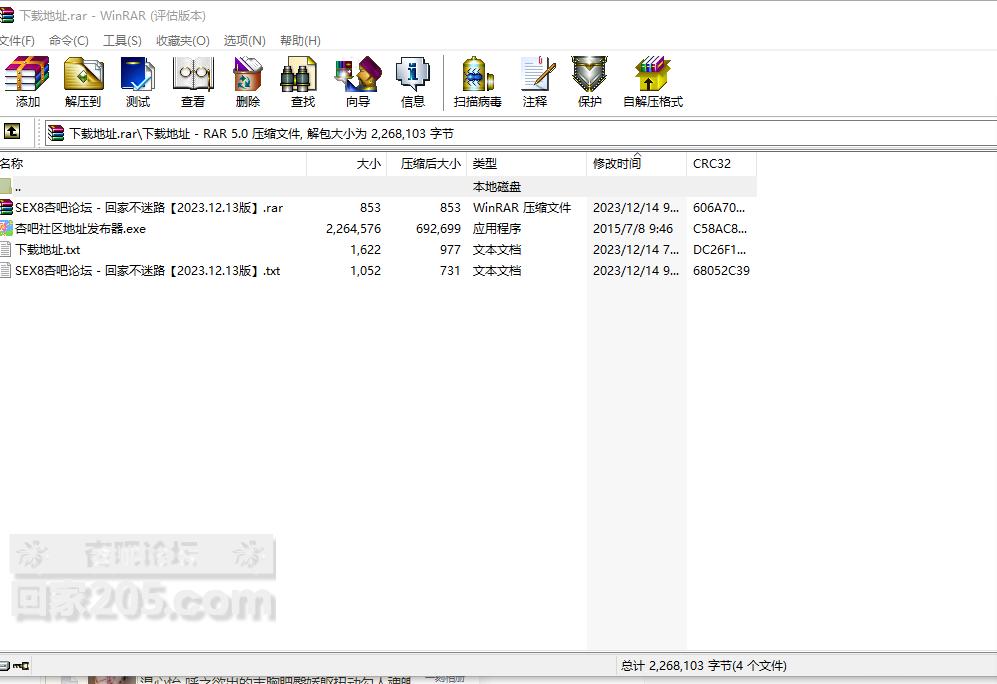Open the Help (帮助) menu
The width and height of the screenshot is (997, 684).
[x=300, y=41]
